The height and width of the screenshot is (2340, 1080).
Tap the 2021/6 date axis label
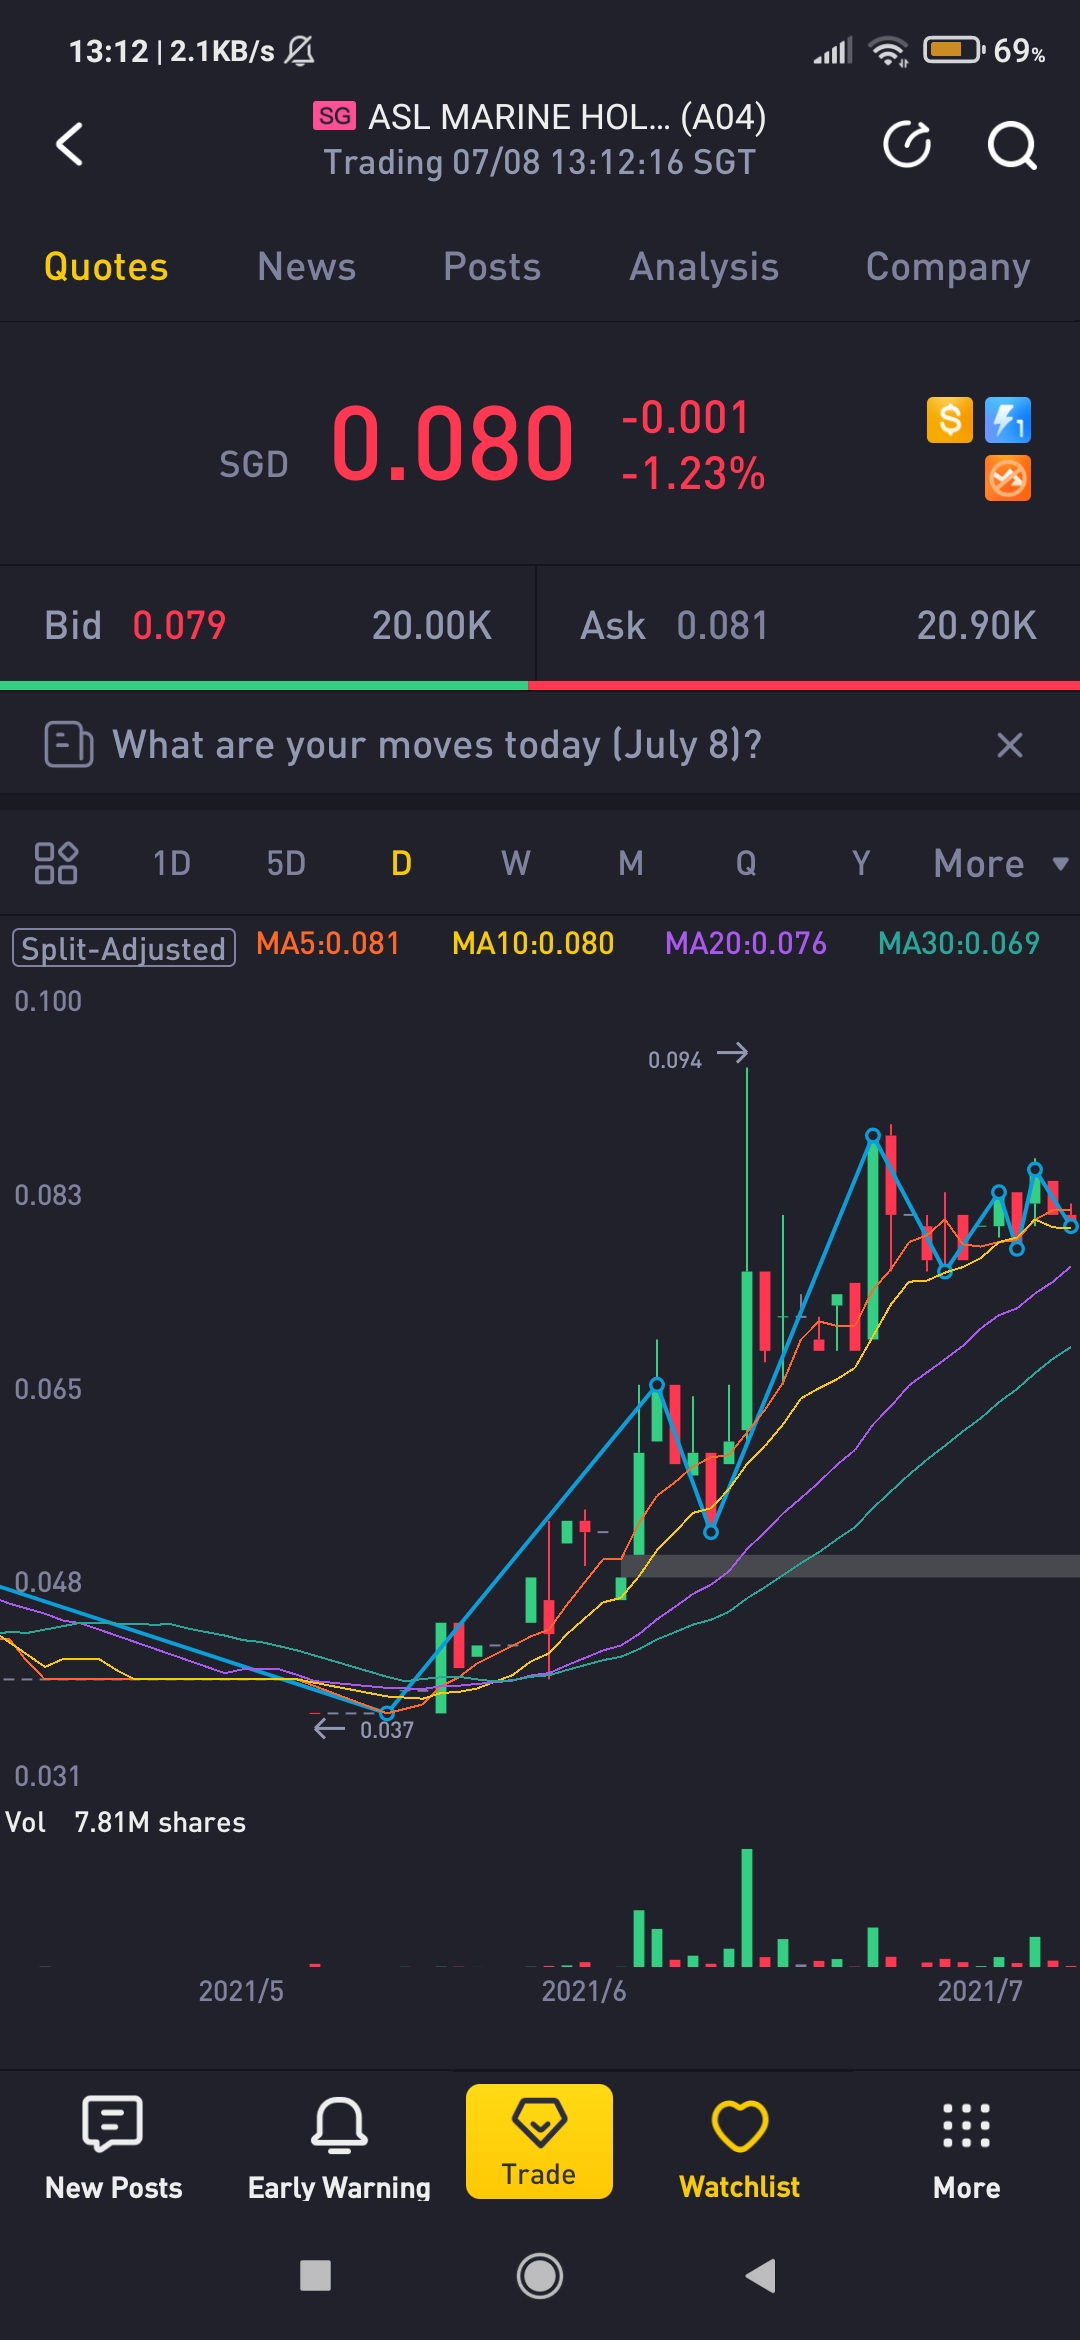click(584, 1991)
